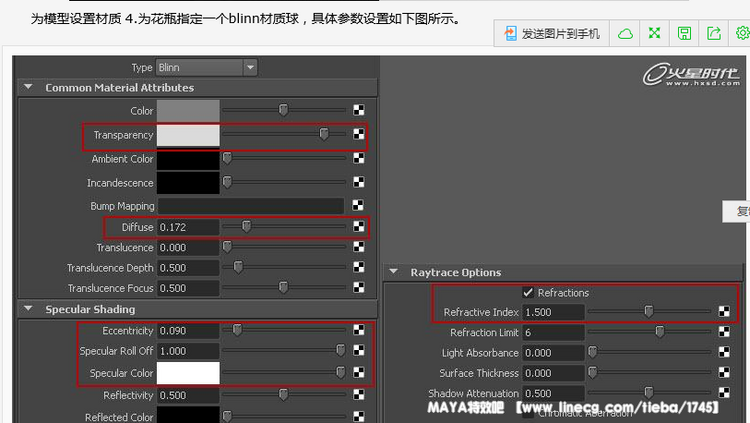Image resolution: width=750 pixels, height=423 pixels.
Task: Open map button for Transparency attribute
Action: pos(359,134)
